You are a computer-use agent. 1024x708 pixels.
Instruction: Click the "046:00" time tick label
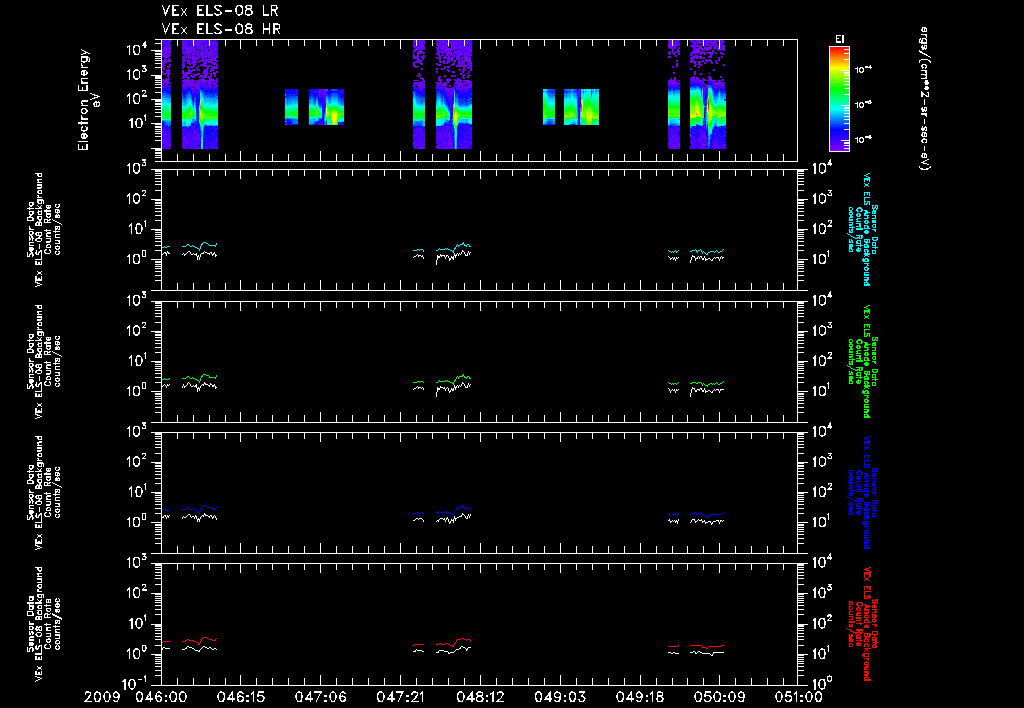[x=163, y=698]
